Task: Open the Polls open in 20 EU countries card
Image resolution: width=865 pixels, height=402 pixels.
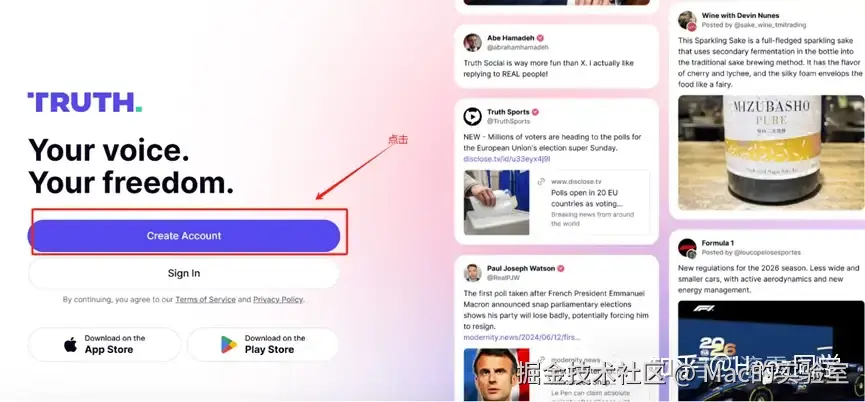Action: point(590,202)
